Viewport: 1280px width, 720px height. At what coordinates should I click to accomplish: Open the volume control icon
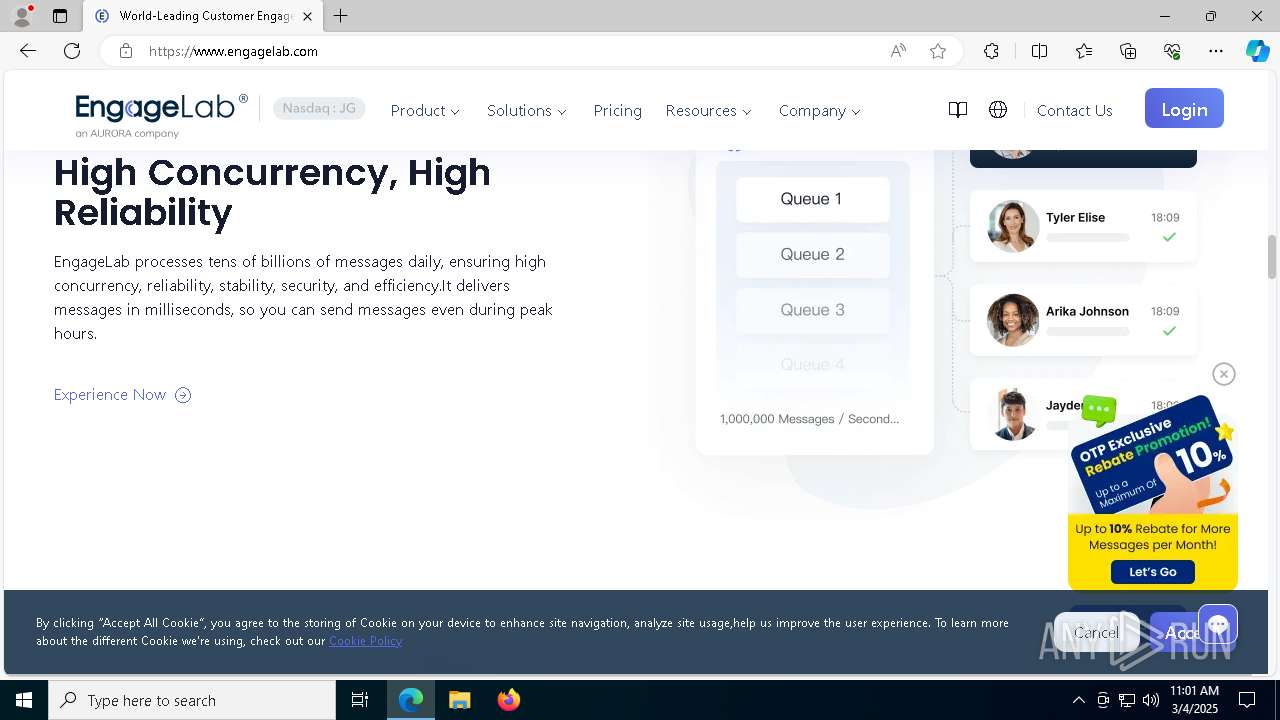1151,700
